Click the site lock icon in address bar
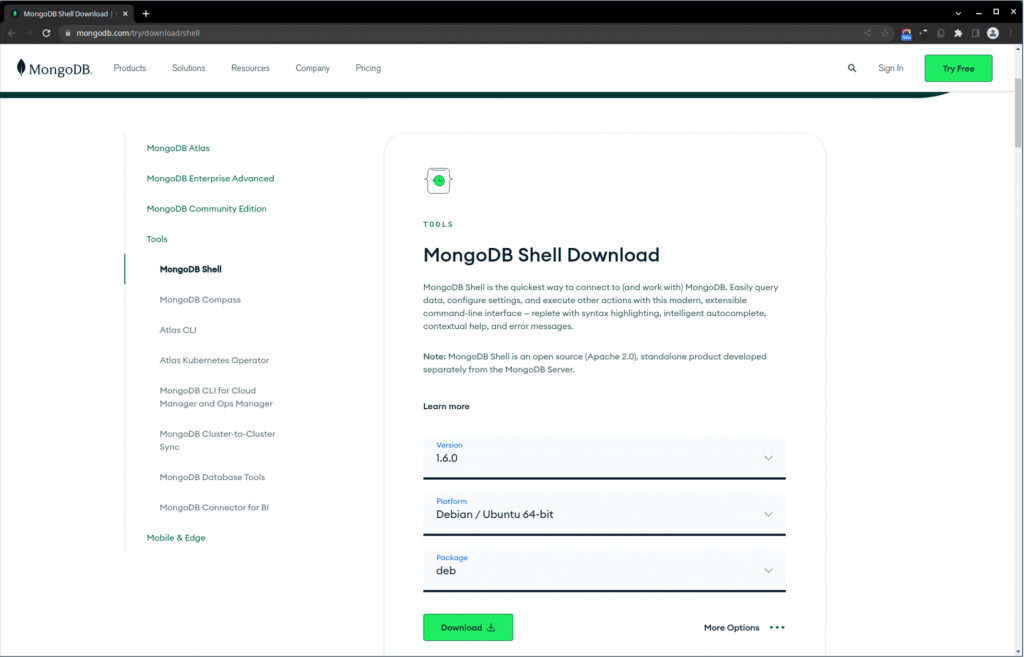 67,33
